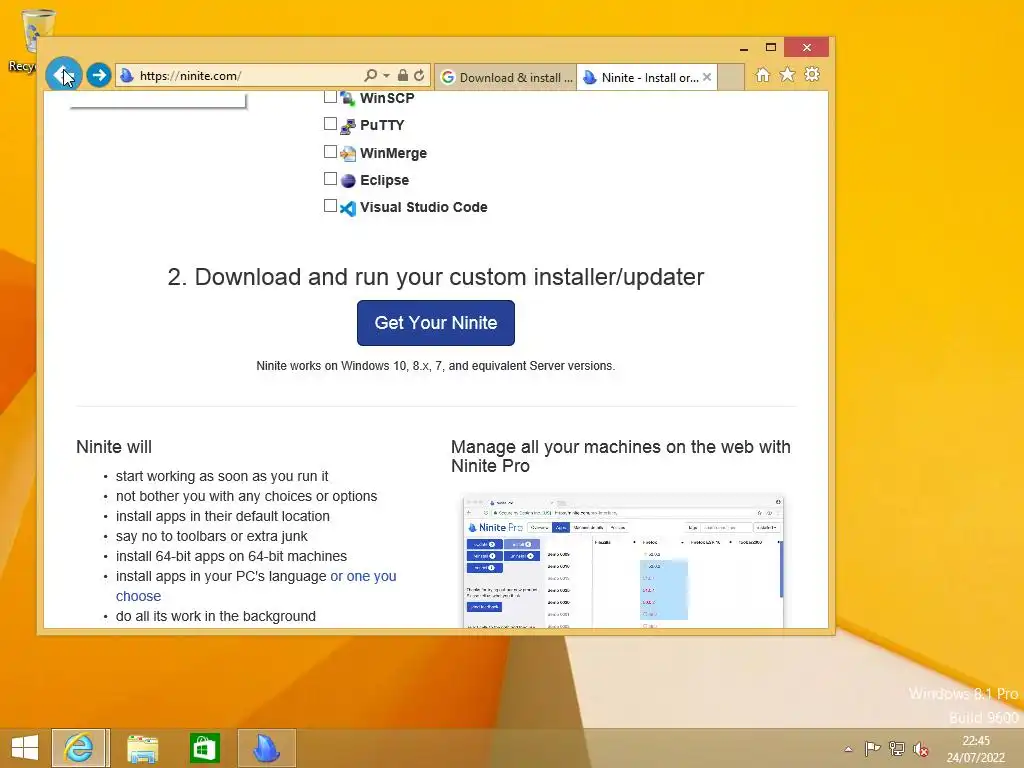1024x768 pixels.
Task: Click the WinMerge label text
Action: pos(393,153)
